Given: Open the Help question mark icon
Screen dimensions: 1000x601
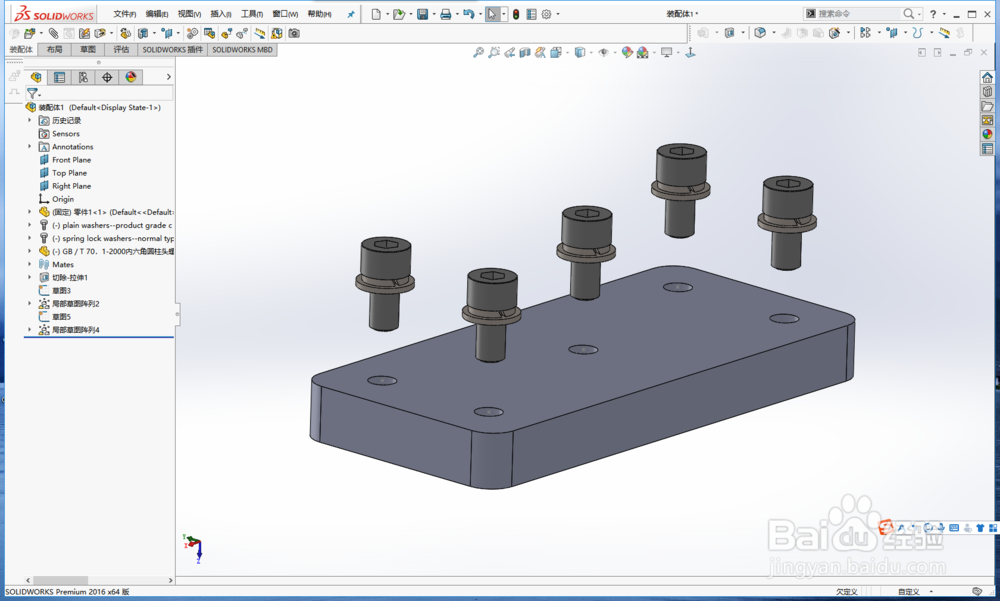Looking at the screenshot, I should 933,14.
